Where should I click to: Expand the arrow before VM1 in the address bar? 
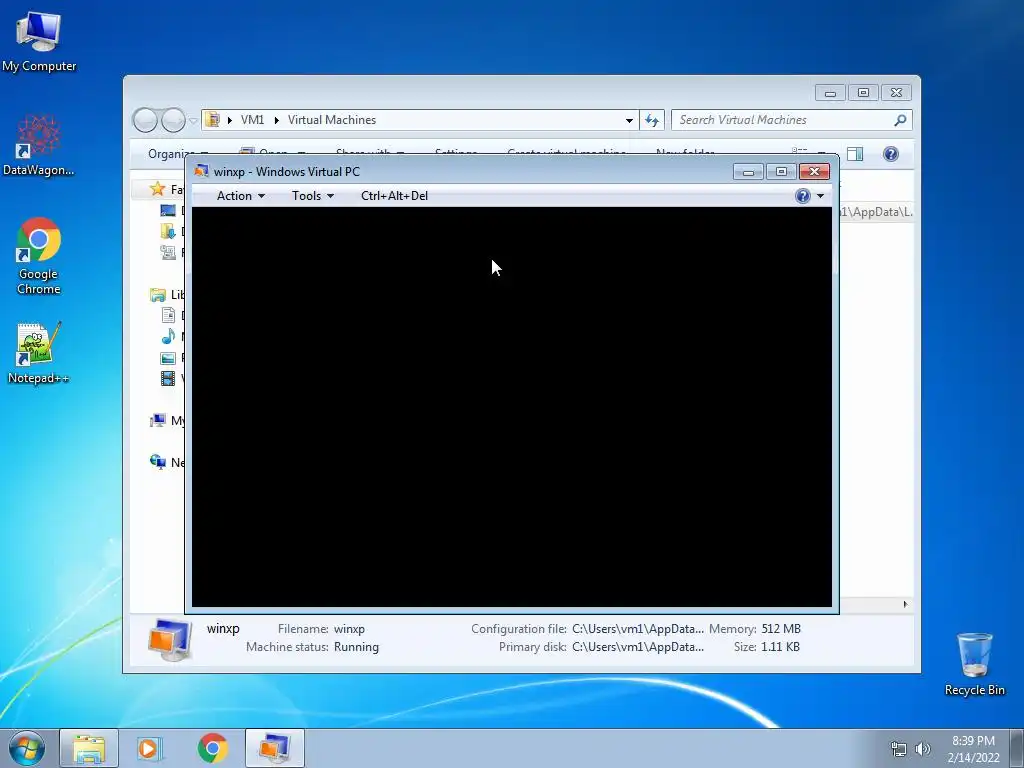coord(230,120)
